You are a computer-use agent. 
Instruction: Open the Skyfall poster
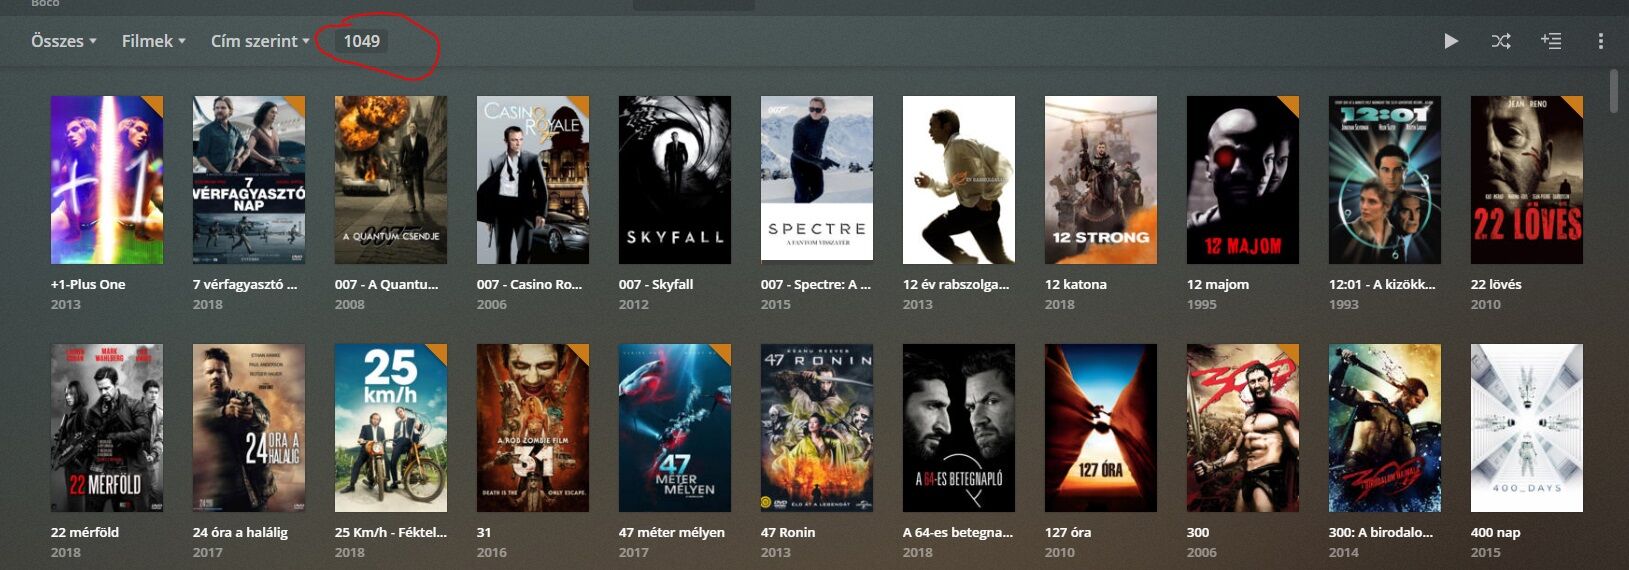click(675, 180)
